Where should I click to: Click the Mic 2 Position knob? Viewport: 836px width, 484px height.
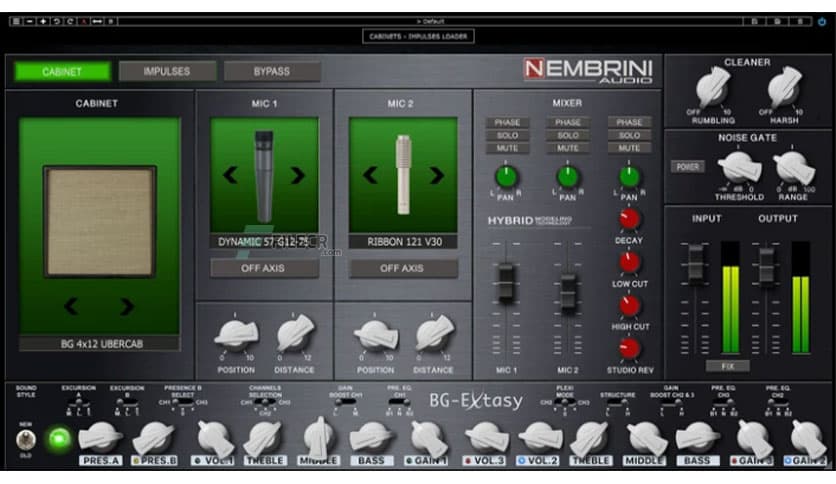click(x=375, y=335)
